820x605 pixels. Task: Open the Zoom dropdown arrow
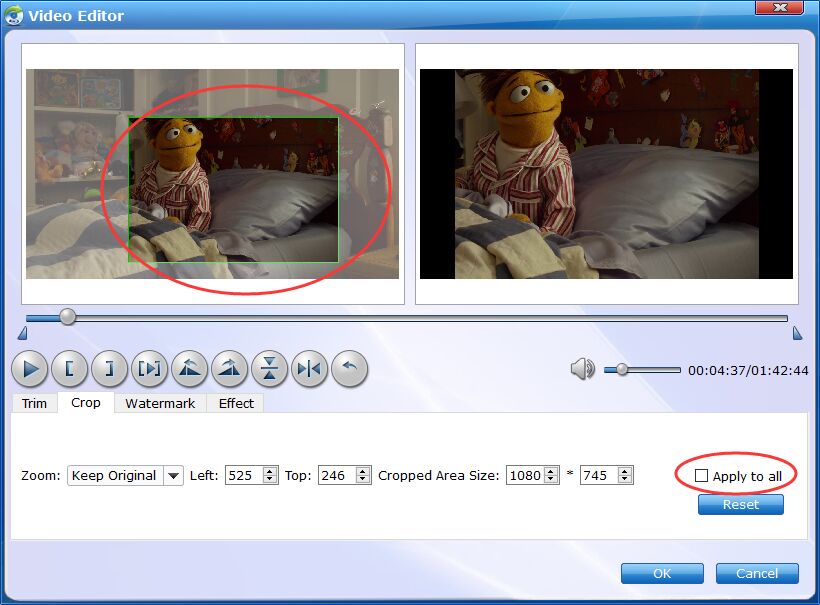click(x=173, y=476)
